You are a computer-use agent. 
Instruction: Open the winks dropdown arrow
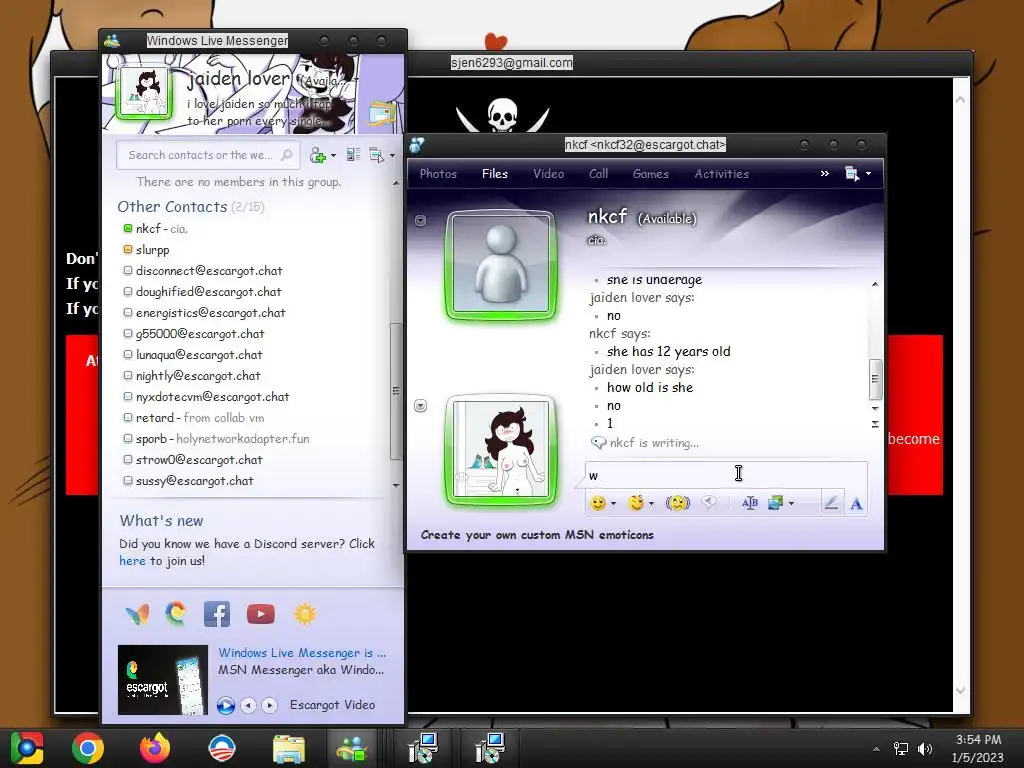[651, 504]
